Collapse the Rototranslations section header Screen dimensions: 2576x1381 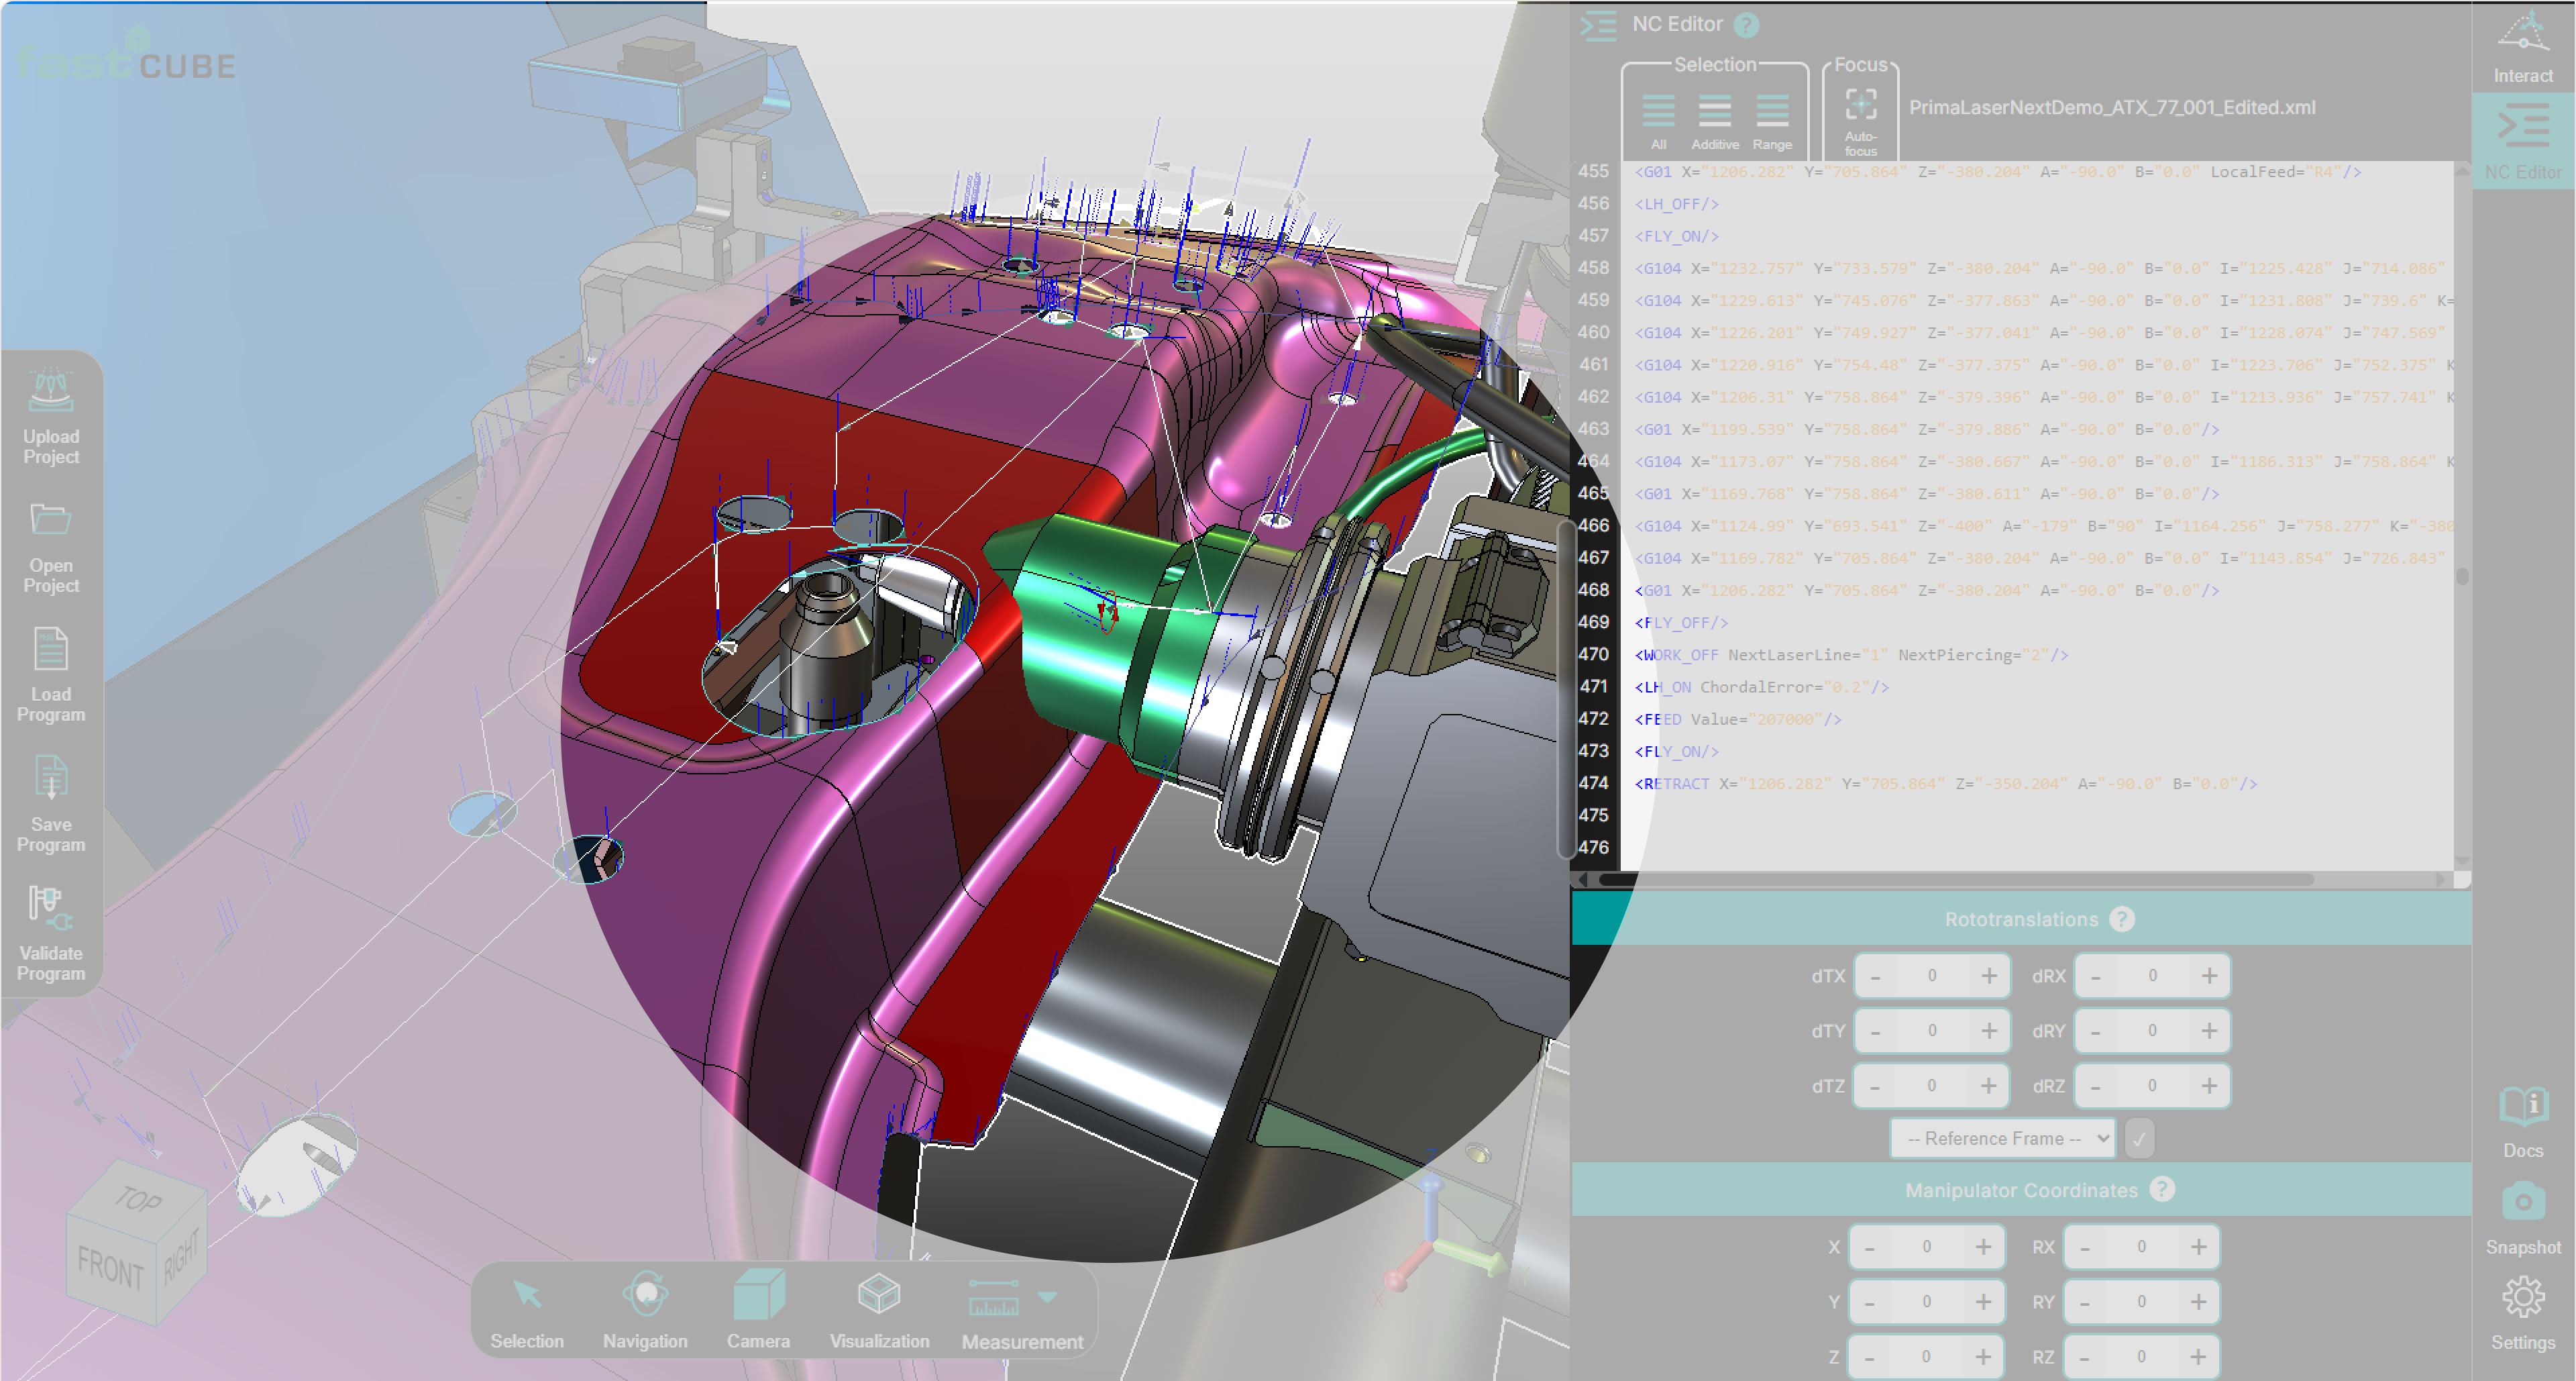pos(2020,919)
